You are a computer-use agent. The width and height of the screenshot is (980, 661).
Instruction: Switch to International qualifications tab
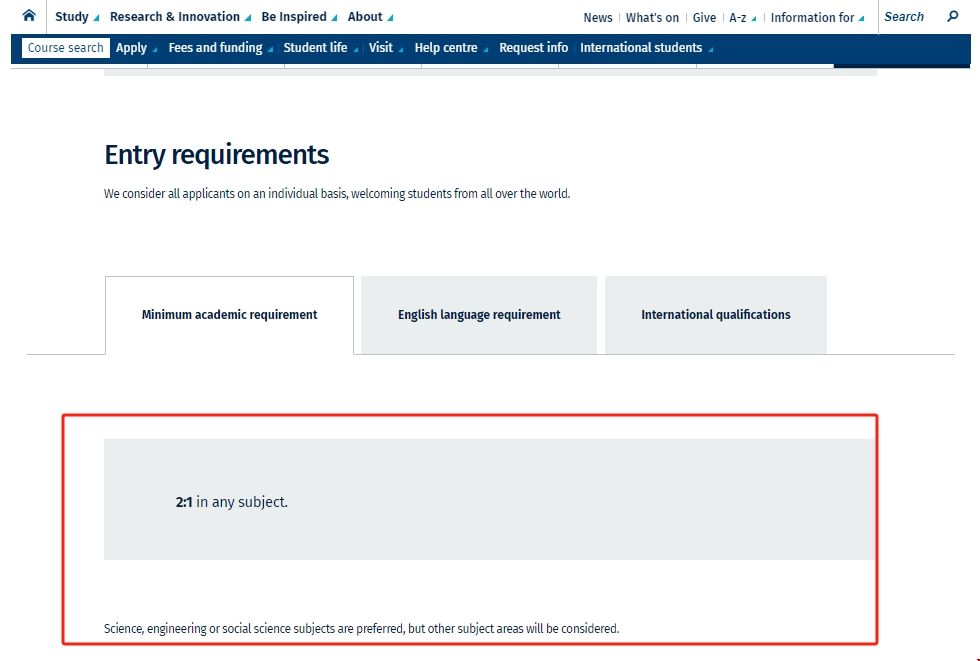pos(716,315)
